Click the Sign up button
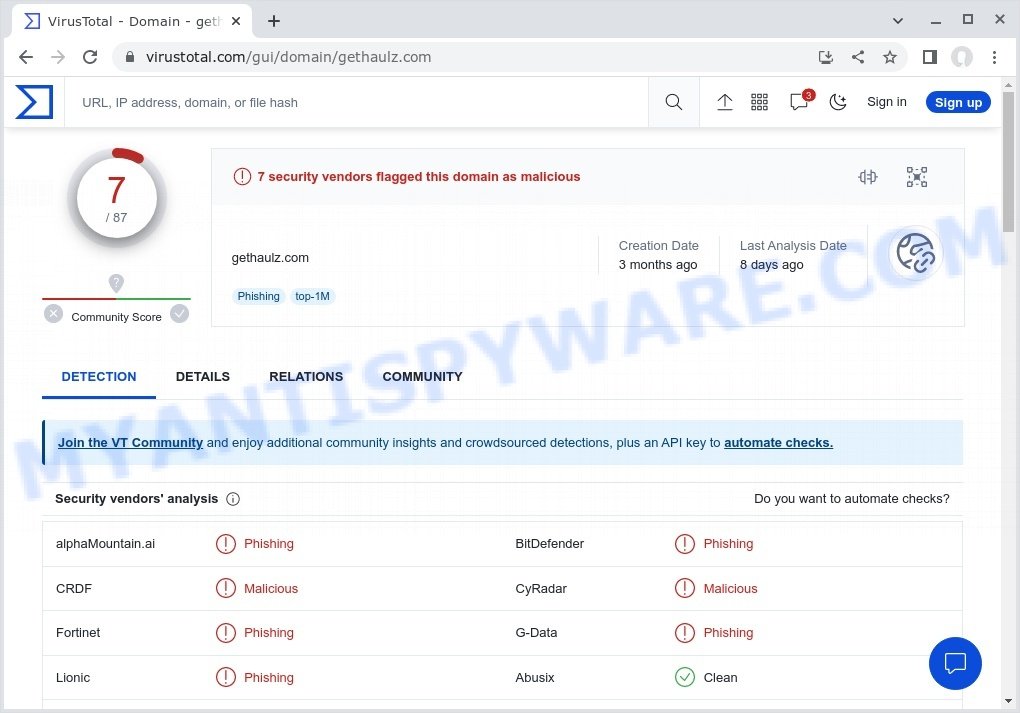 (x=958, y=102)
